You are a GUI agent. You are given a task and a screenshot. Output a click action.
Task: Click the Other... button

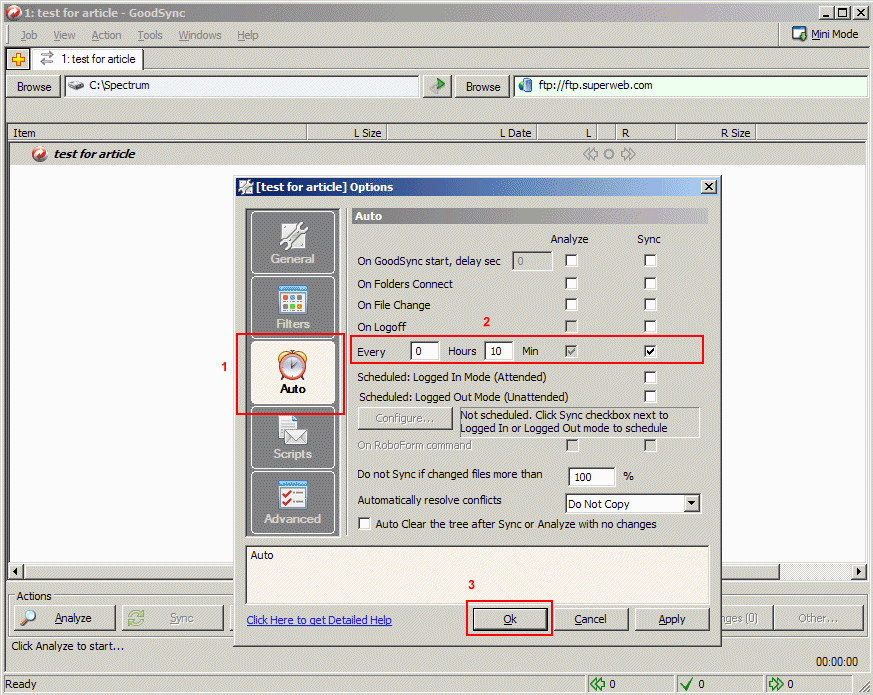pos(818,618)
